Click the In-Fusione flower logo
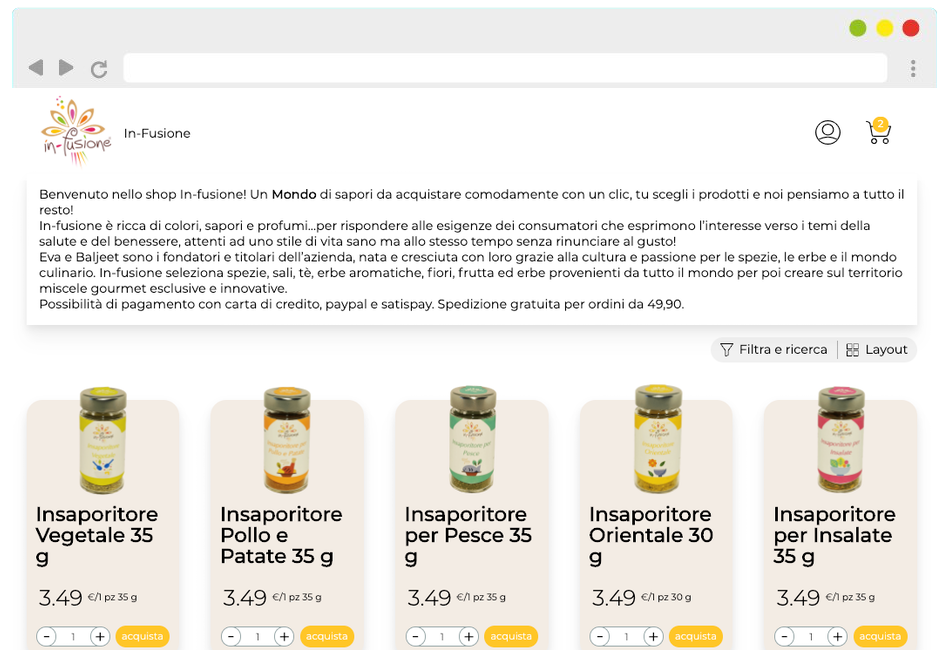The height and width of the screenshot is (650, 950). 76,131
